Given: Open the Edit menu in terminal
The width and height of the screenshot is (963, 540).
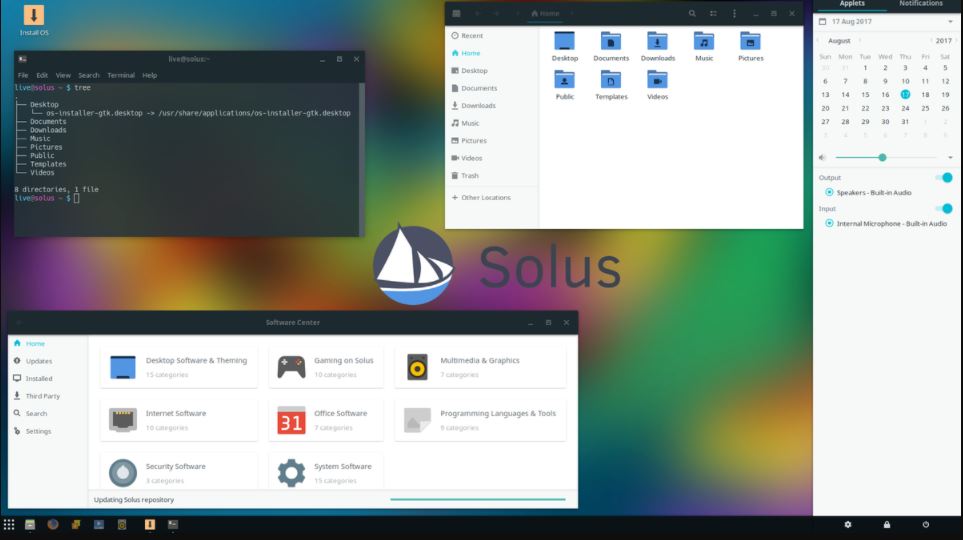Looking at the screenshot, I should coord(42,75).
